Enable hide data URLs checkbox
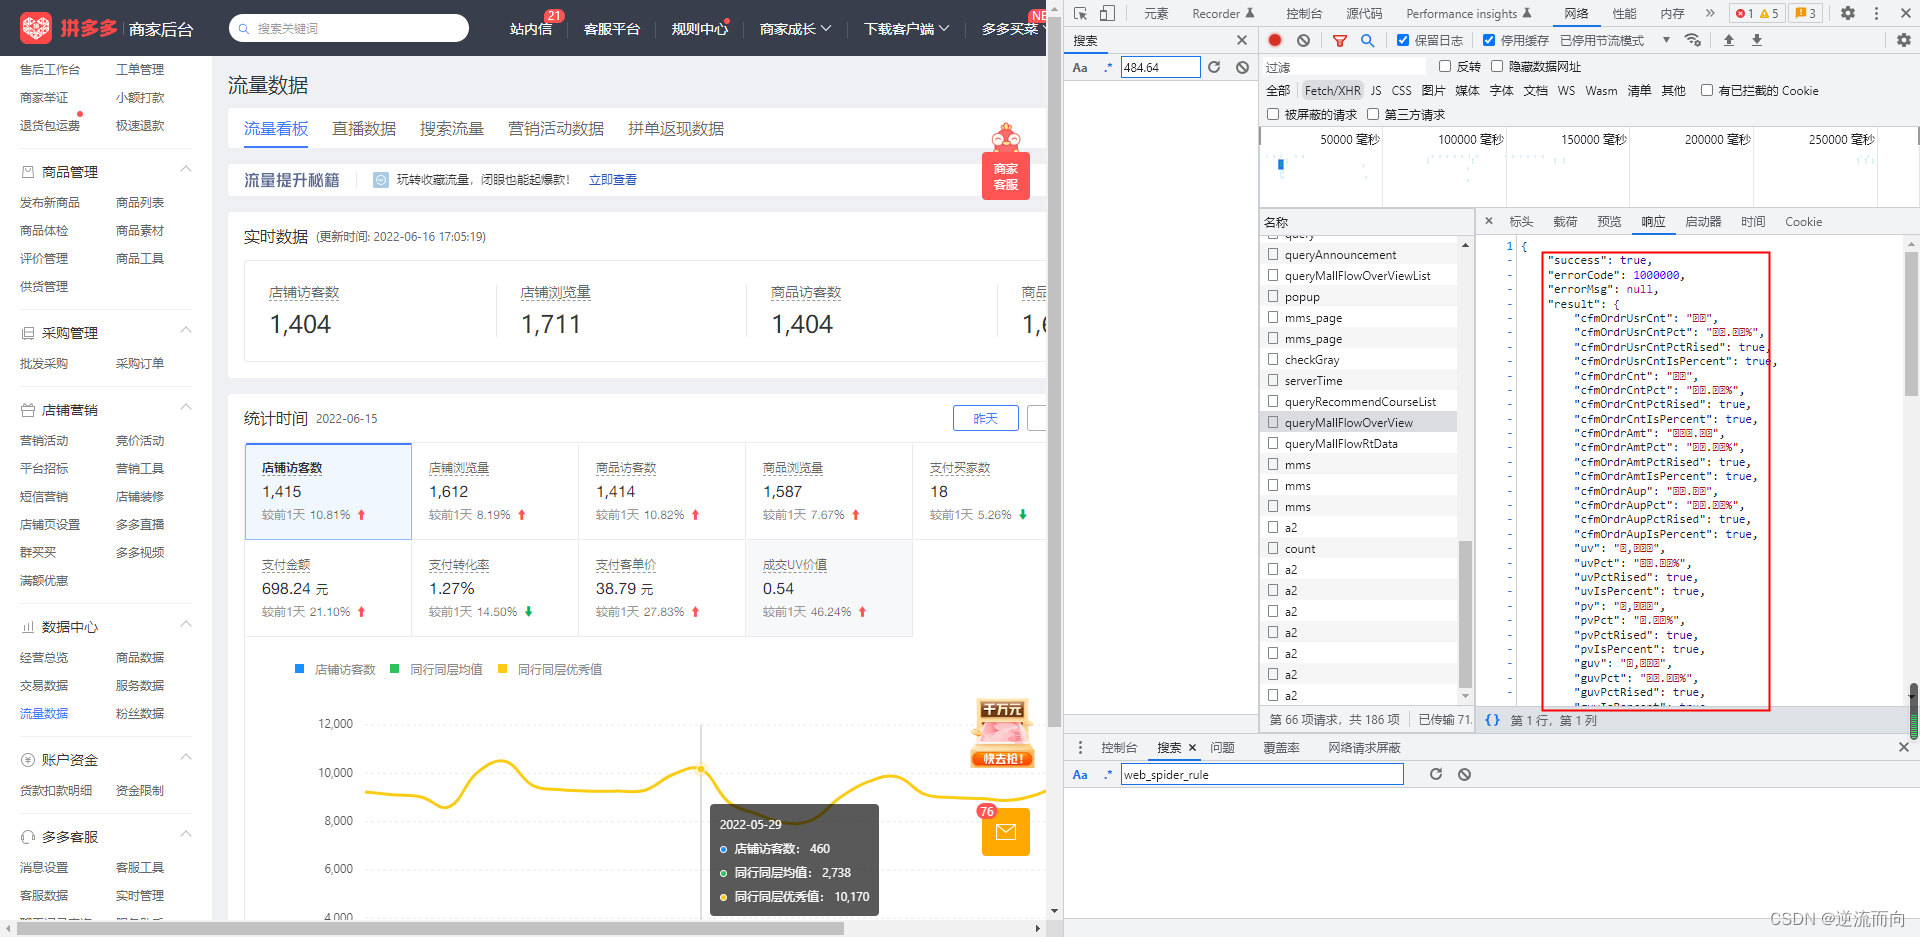Image resolution: width=1920 pixels, height=937 pixels. [1497, 66]
